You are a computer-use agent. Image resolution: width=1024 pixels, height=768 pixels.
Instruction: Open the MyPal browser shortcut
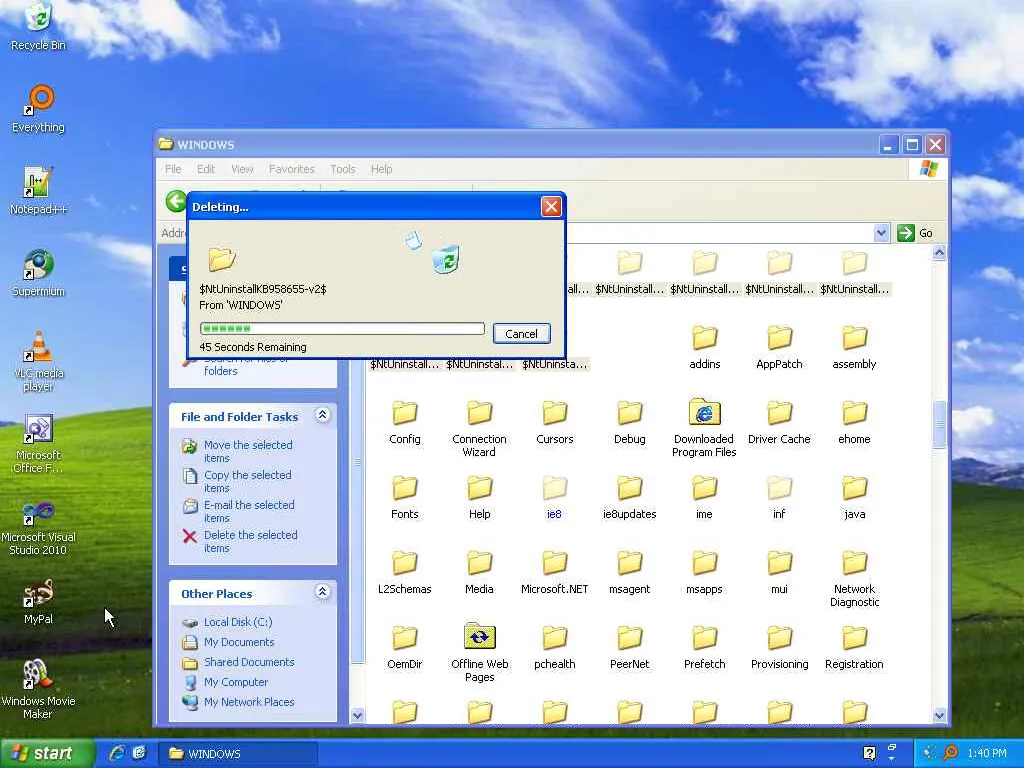click(38, 602)
